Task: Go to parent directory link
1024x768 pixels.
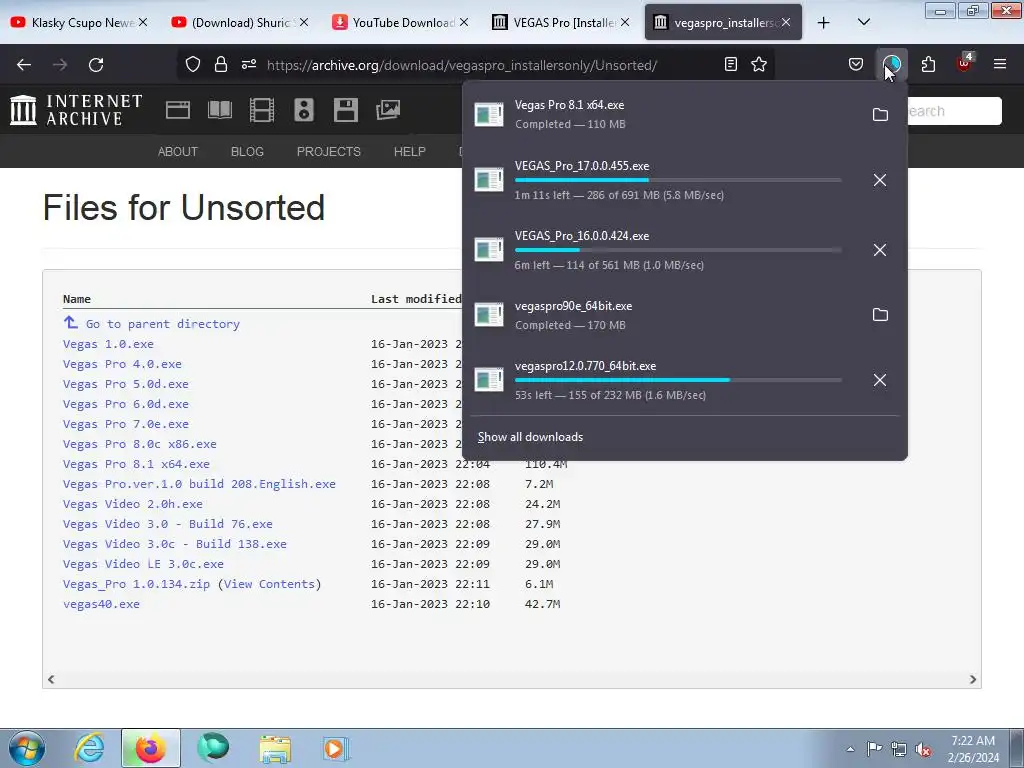Action: [163, 324]
